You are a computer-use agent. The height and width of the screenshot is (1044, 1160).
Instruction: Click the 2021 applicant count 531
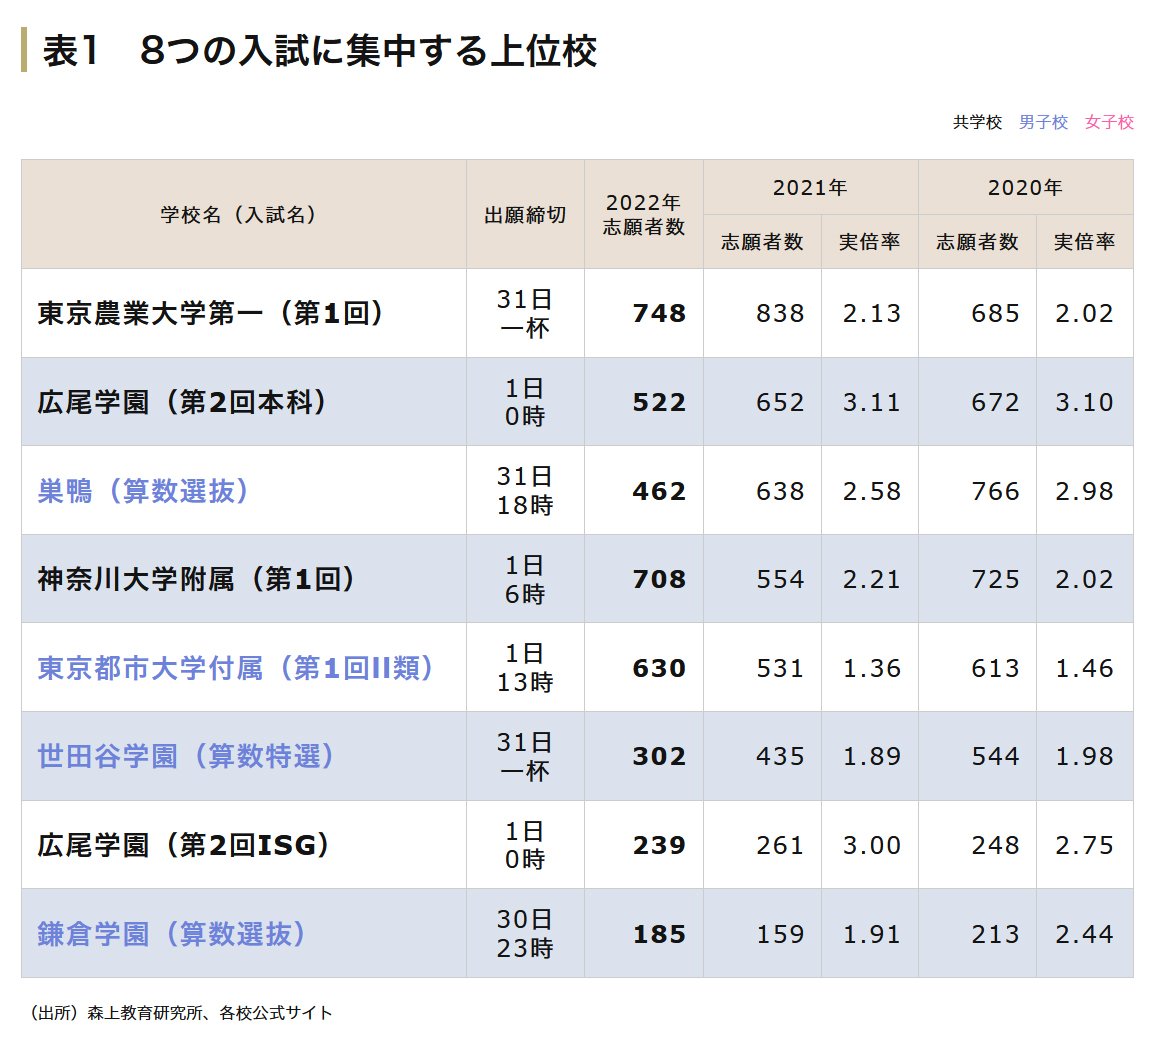click(x=780, y=667)
